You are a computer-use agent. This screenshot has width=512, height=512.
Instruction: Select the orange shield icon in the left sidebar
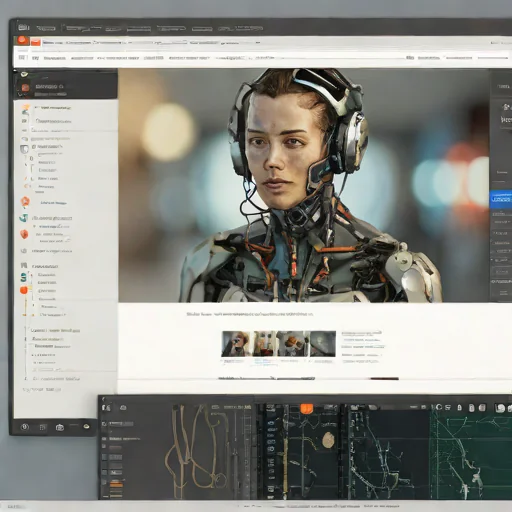coord(24,234)
